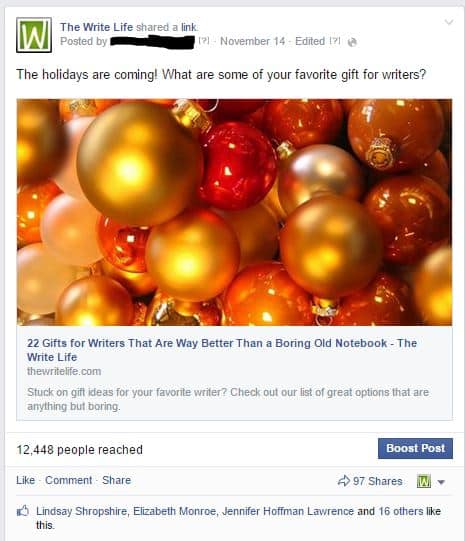Image resolution: width=465 pixels, height=541 pixels.
Task: Click Comment under the post
Action: 69,480
